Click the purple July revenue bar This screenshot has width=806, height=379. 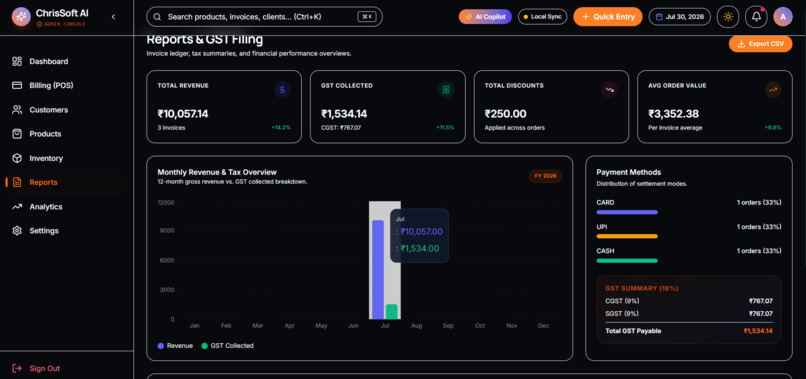click(x=378, y=270)
